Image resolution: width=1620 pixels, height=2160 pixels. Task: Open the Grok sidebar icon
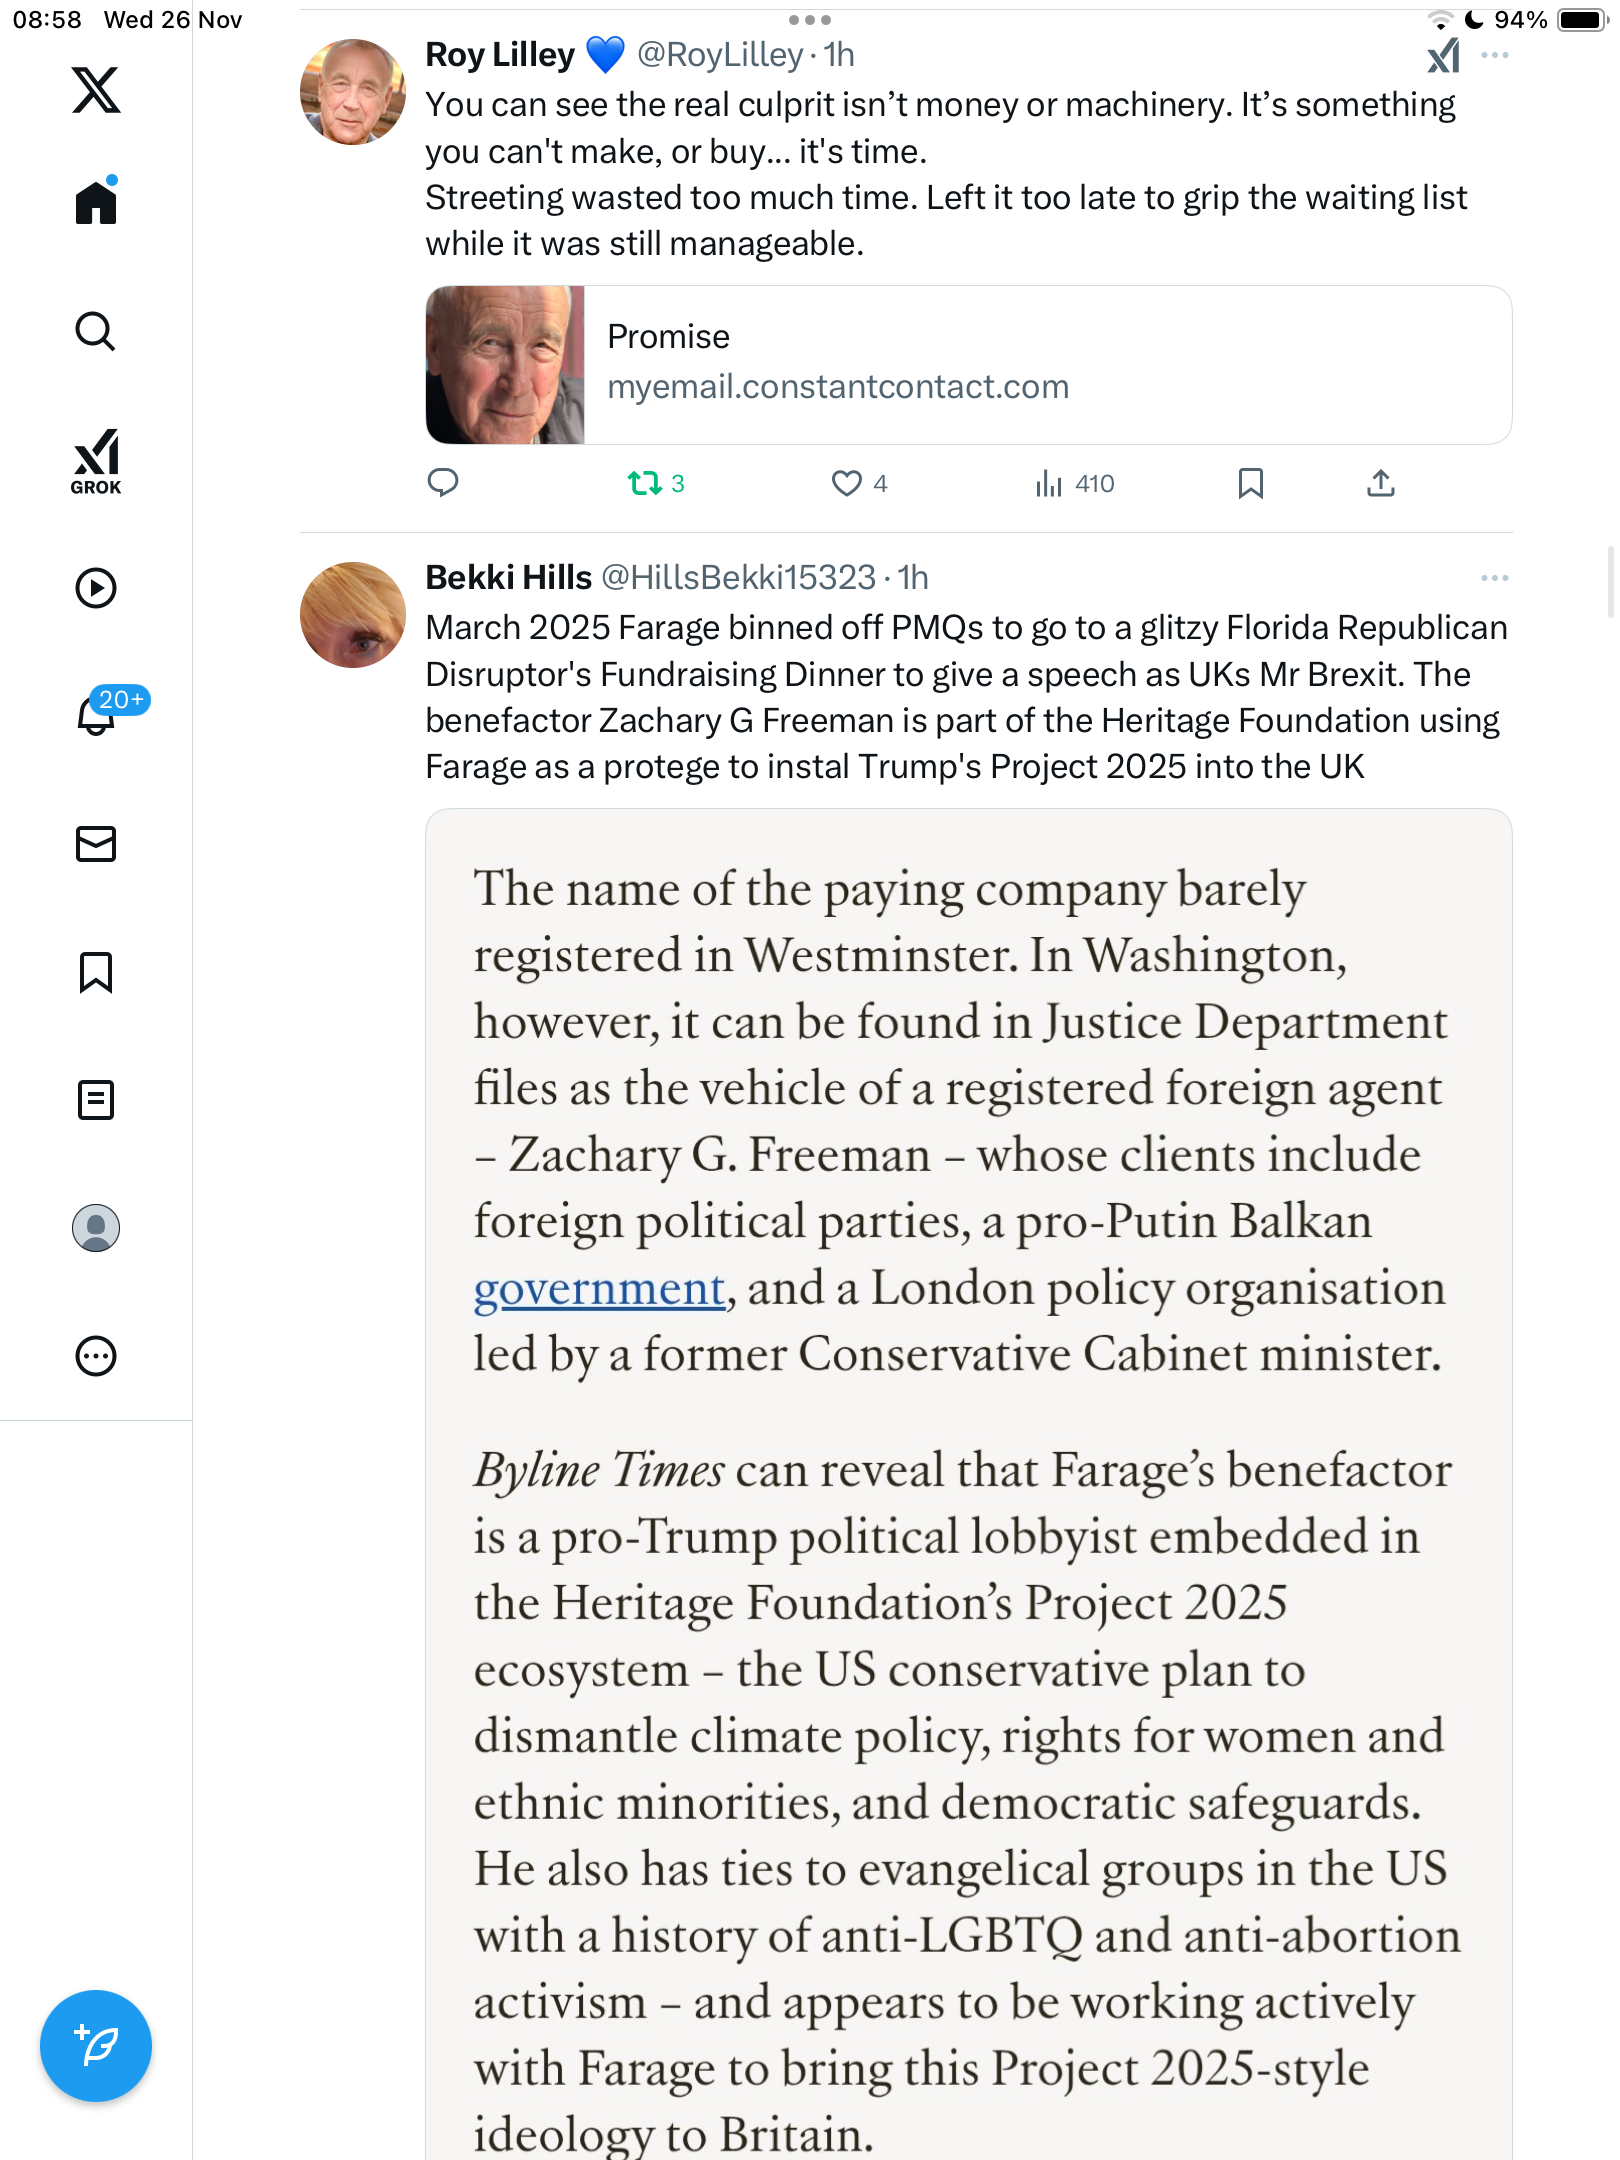[96, 462]
